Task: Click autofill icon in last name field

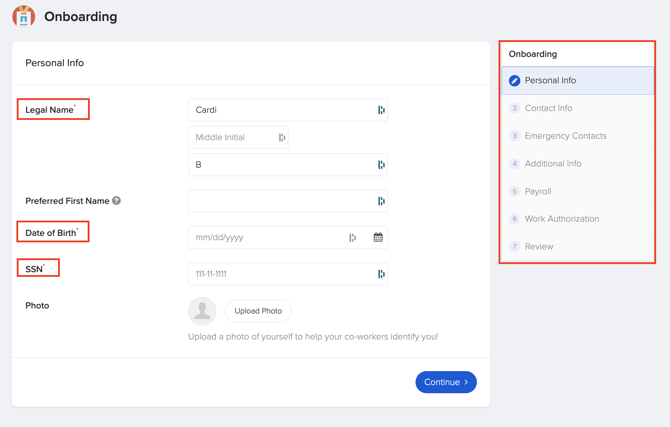Action: pos(381,165)
